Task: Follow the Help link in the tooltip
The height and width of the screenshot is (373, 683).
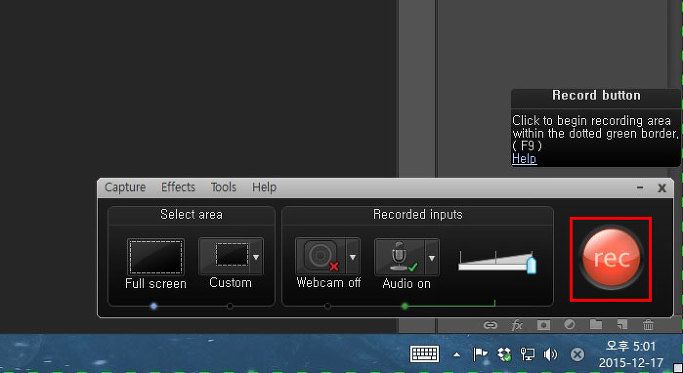Action: click(x=524, y=159)
